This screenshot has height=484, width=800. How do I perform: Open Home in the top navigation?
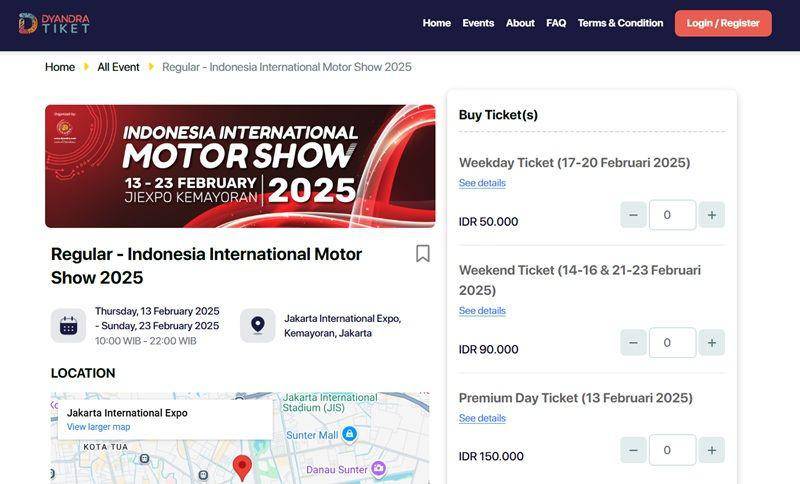436,23
